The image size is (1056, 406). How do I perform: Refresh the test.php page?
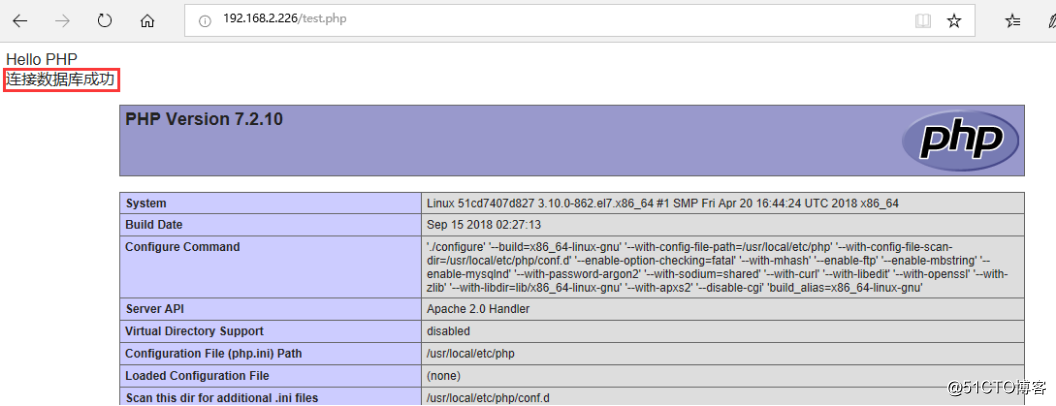(x=104, y=21)
